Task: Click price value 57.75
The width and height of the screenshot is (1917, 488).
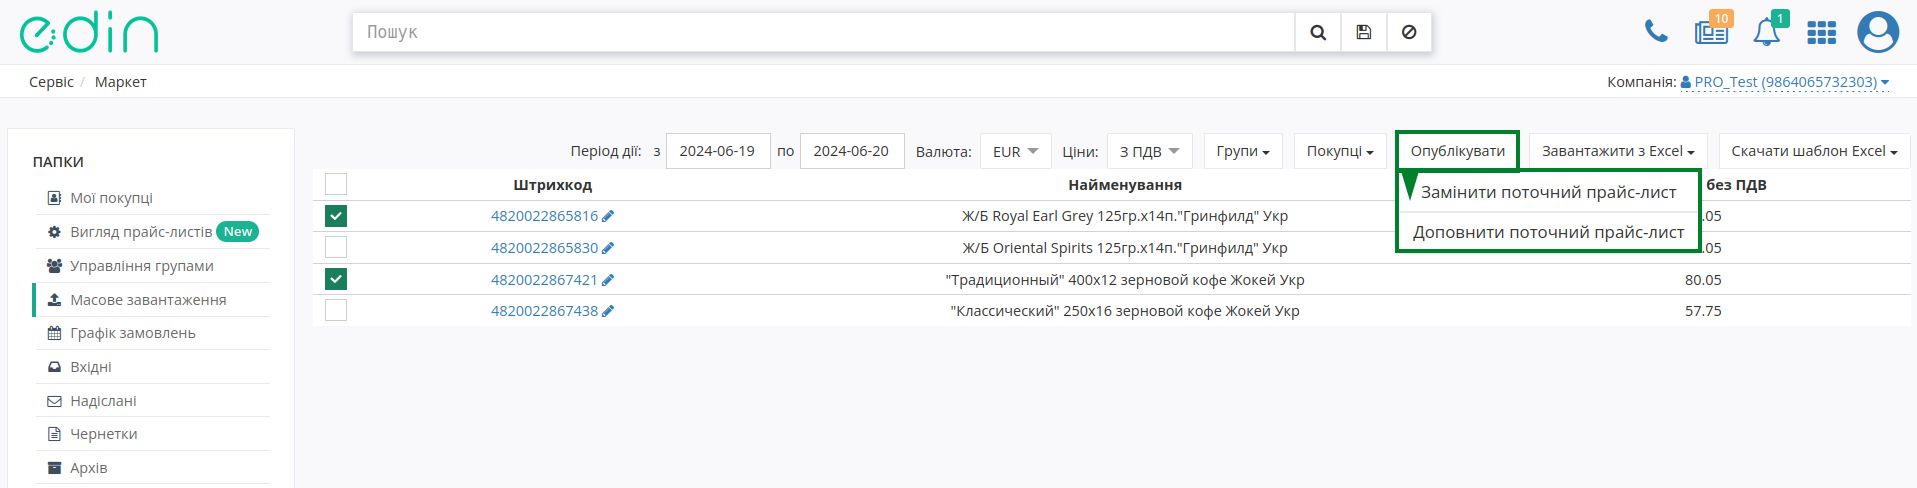Action: (x=1703, y=311)
